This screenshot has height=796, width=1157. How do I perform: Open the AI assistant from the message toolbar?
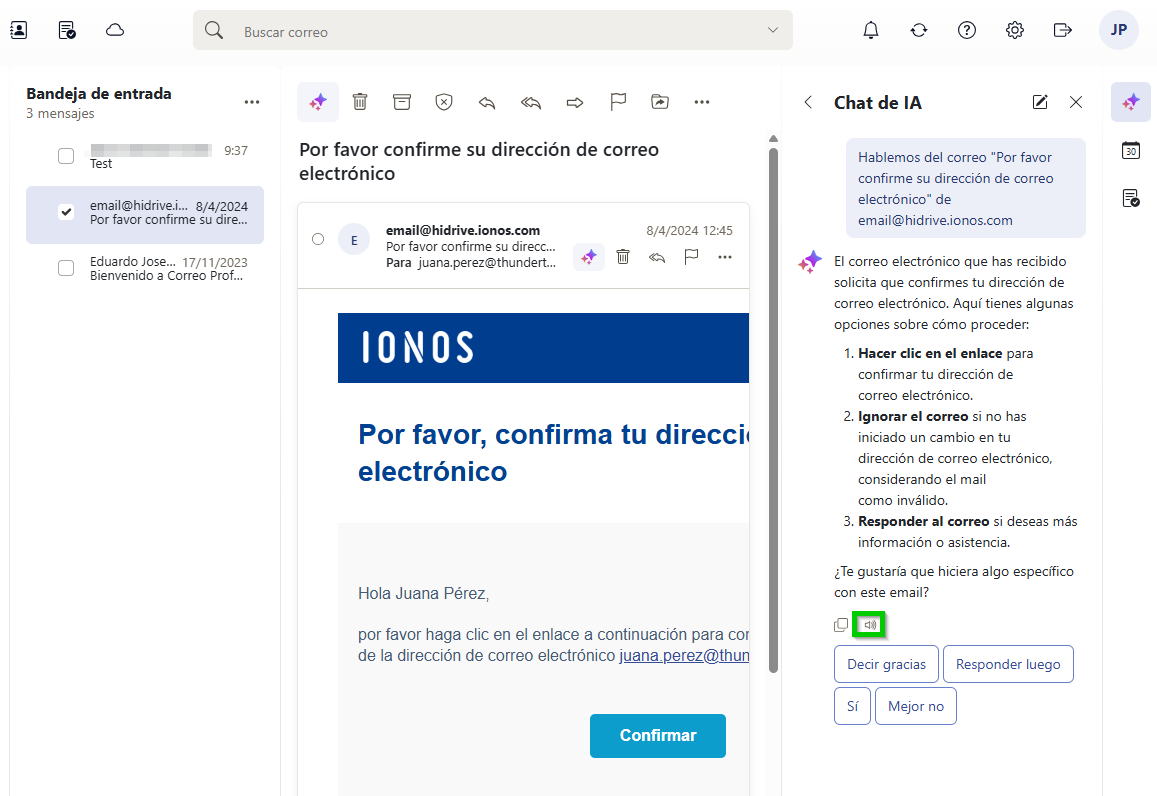click(318, 101)
